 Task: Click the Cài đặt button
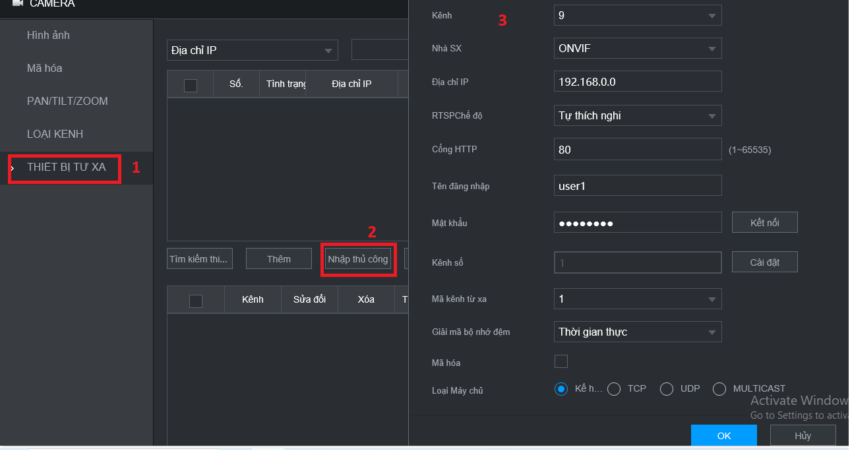coord(764,262)
